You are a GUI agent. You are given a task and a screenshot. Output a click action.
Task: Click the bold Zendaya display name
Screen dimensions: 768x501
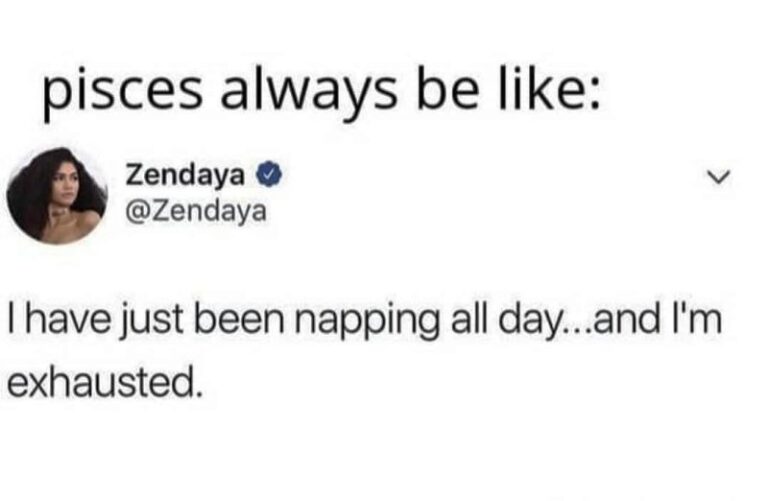185,175
